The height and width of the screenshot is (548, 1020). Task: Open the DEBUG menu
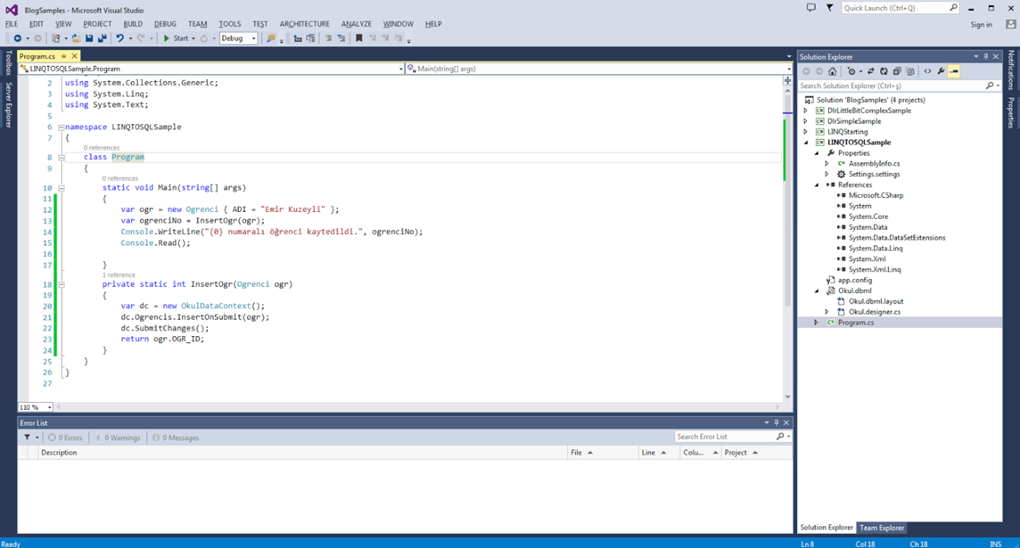[165, 24]
